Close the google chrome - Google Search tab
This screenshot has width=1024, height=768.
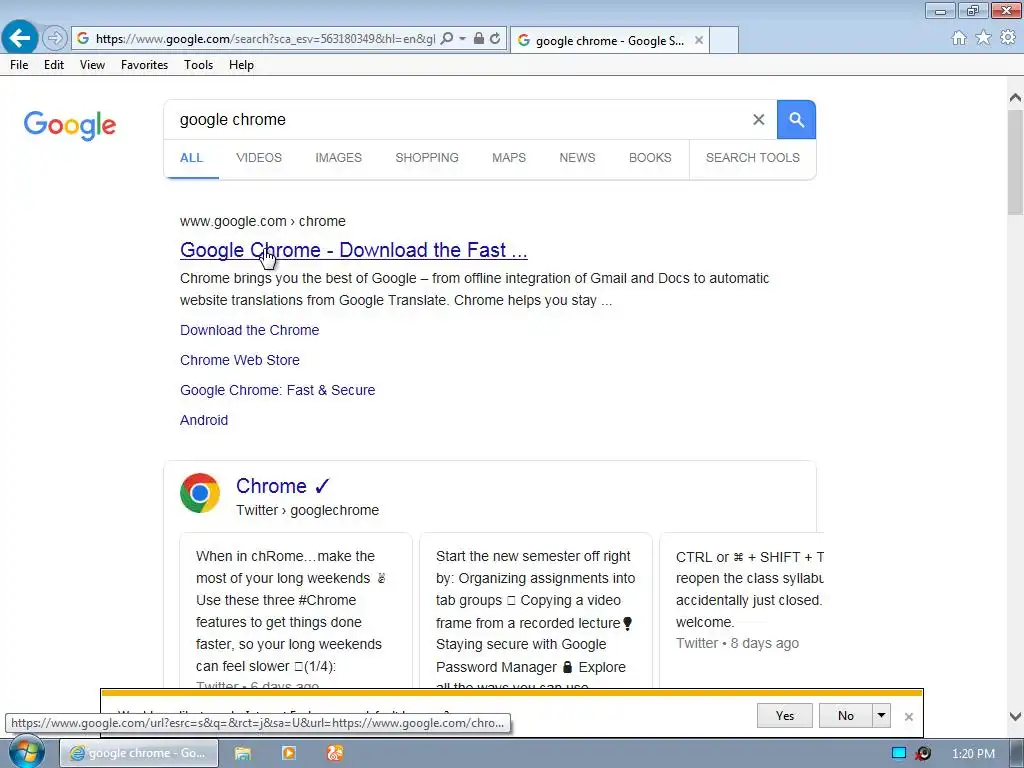pos(699,40)
